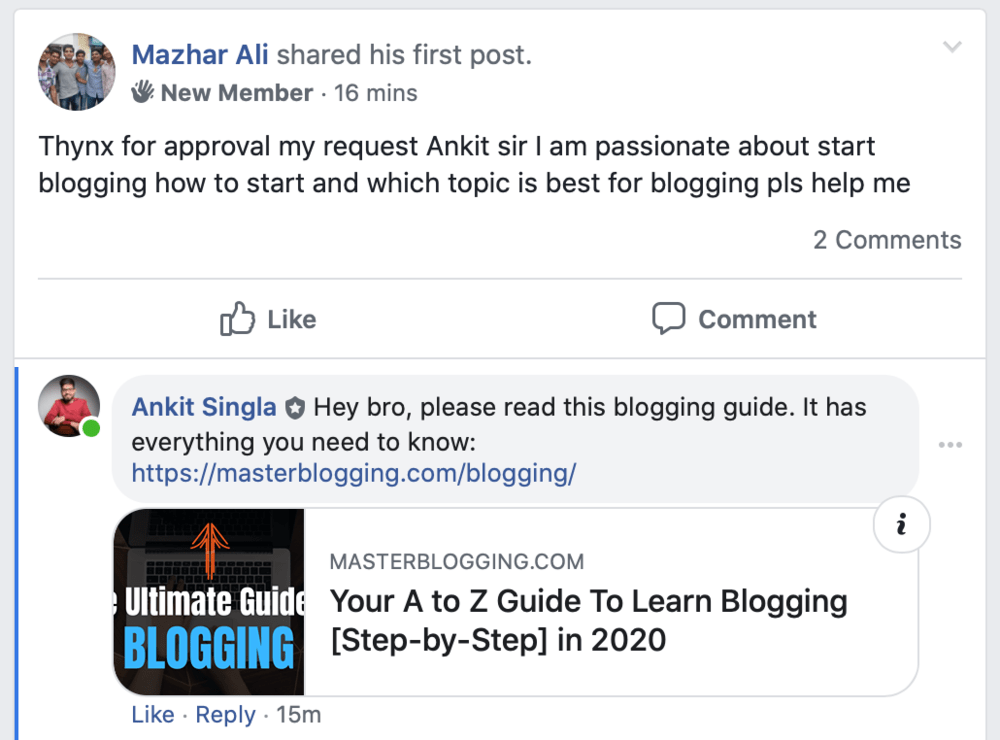The width and height of the screenshot is (1000, 740).
Task: Click the Ultimate Guide Blogging thumbnail image
Action: (x=210, y=601)
